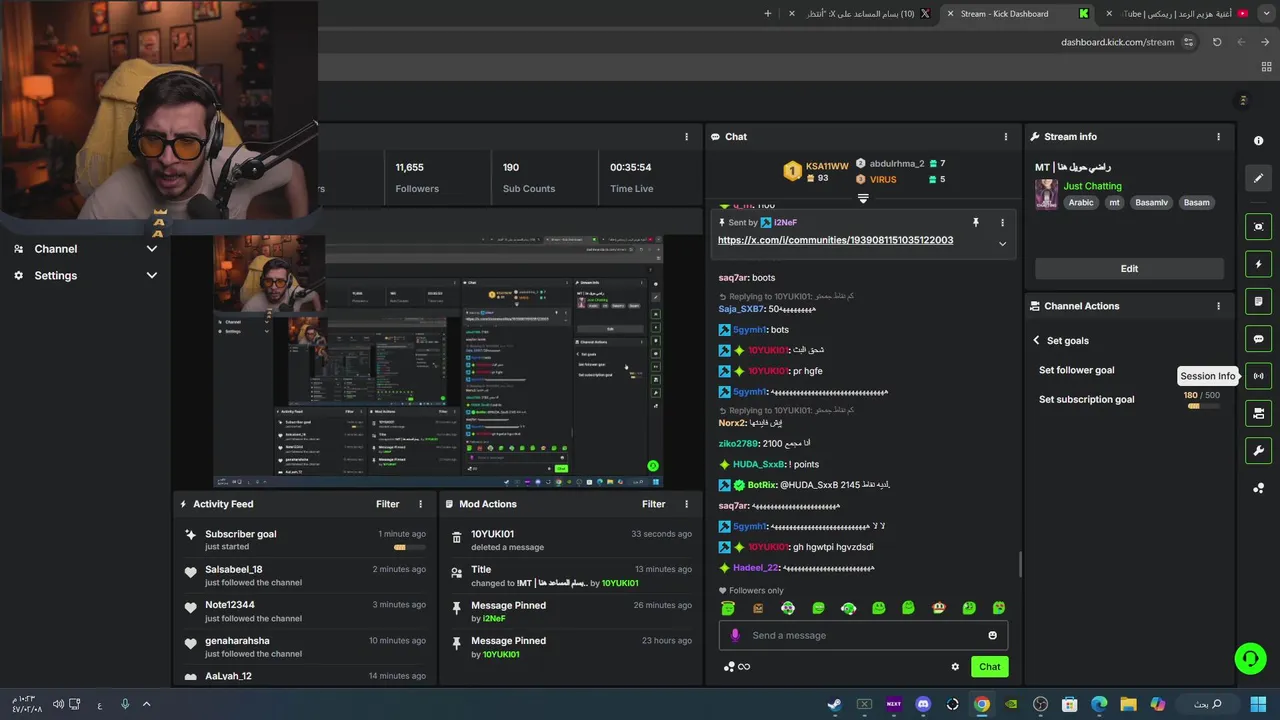Click in the Send a message field
1280x720 pixels.
tap(863, 635)
